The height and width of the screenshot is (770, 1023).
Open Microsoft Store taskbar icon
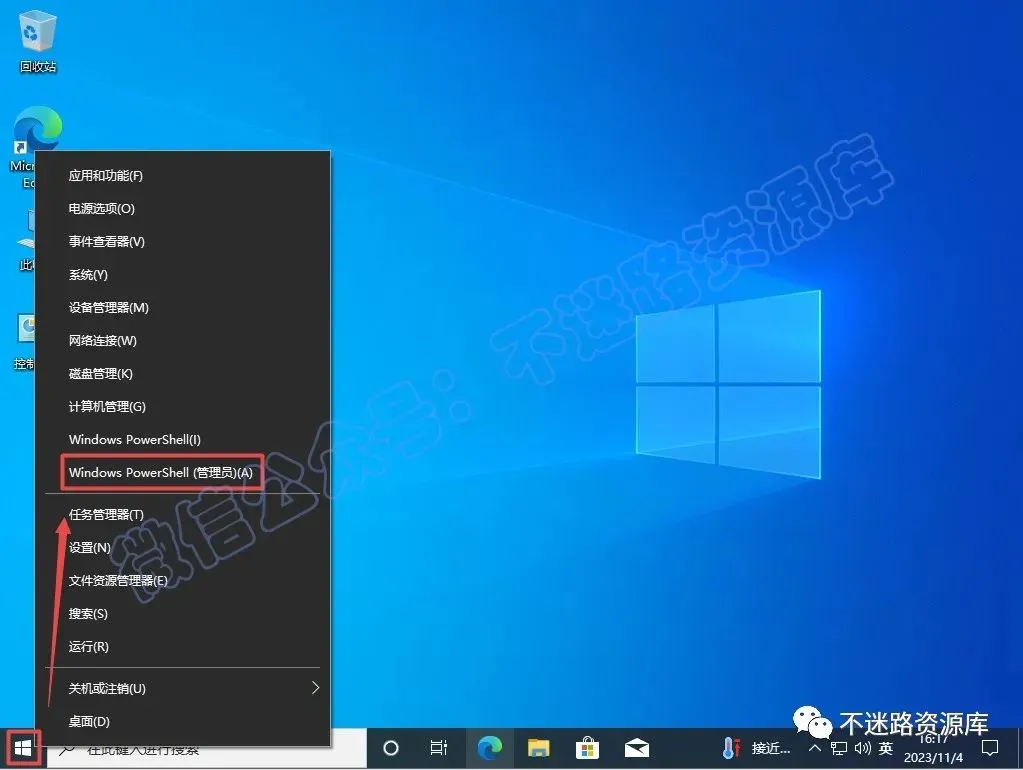(587, 748)
